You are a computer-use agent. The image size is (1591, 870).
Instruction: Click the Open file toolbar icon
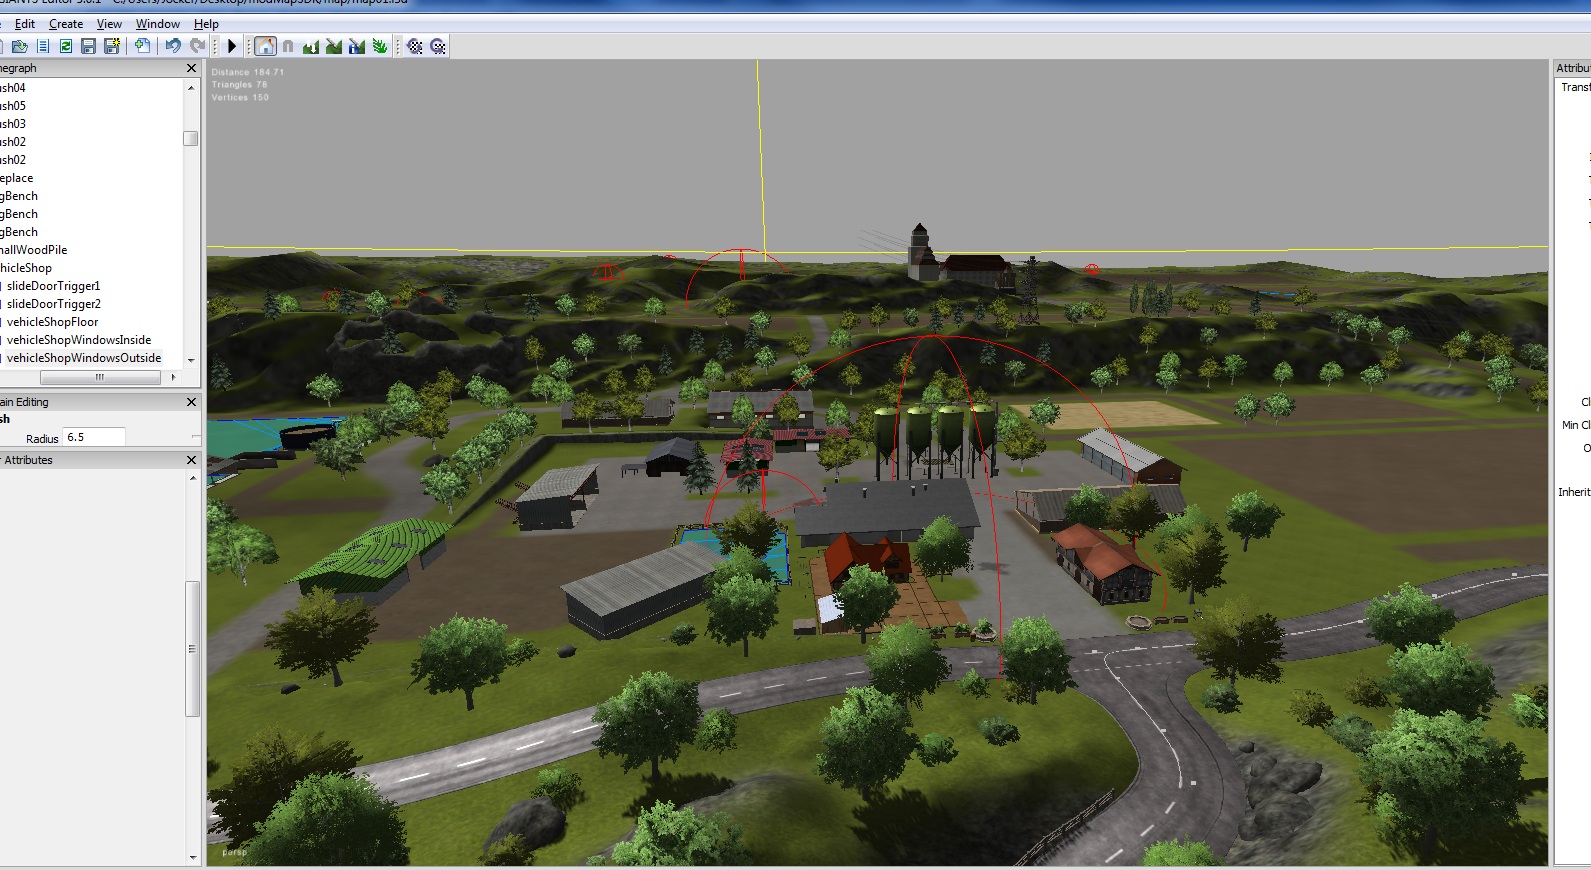[19, 46]
